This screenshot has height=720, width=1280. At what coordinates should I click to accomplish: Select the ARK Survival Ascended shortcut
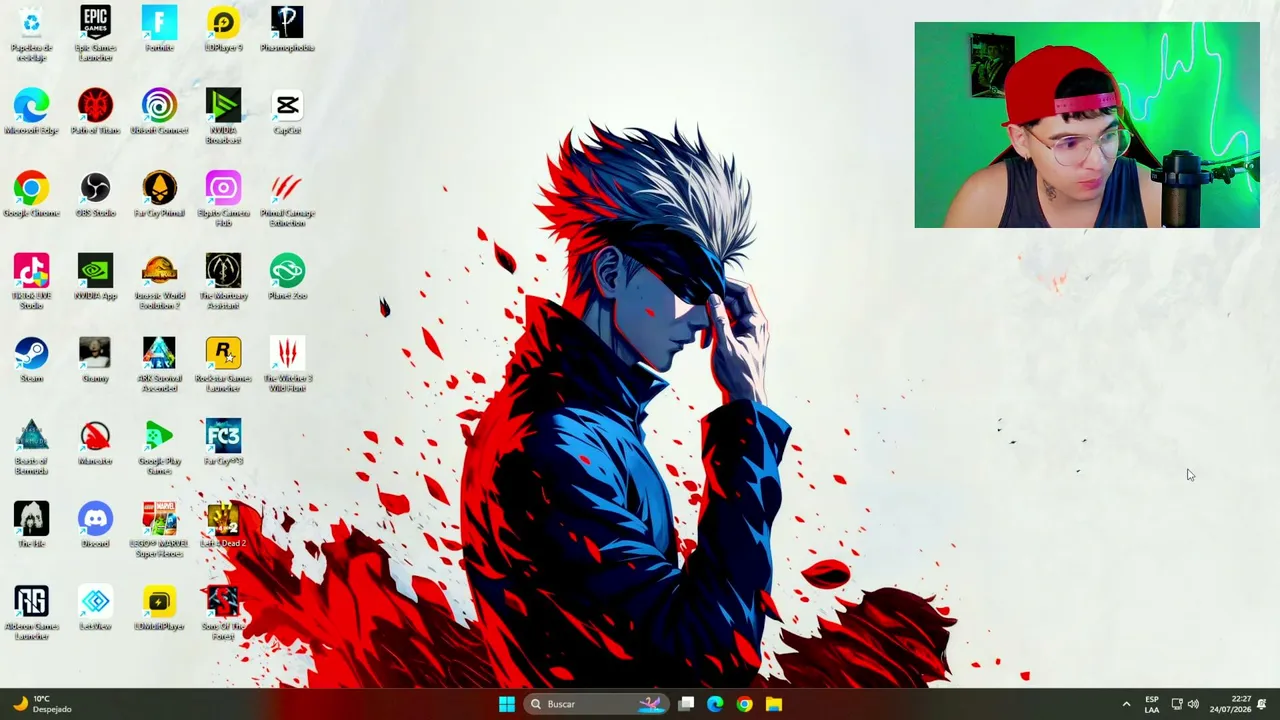[x=159, y=365]
